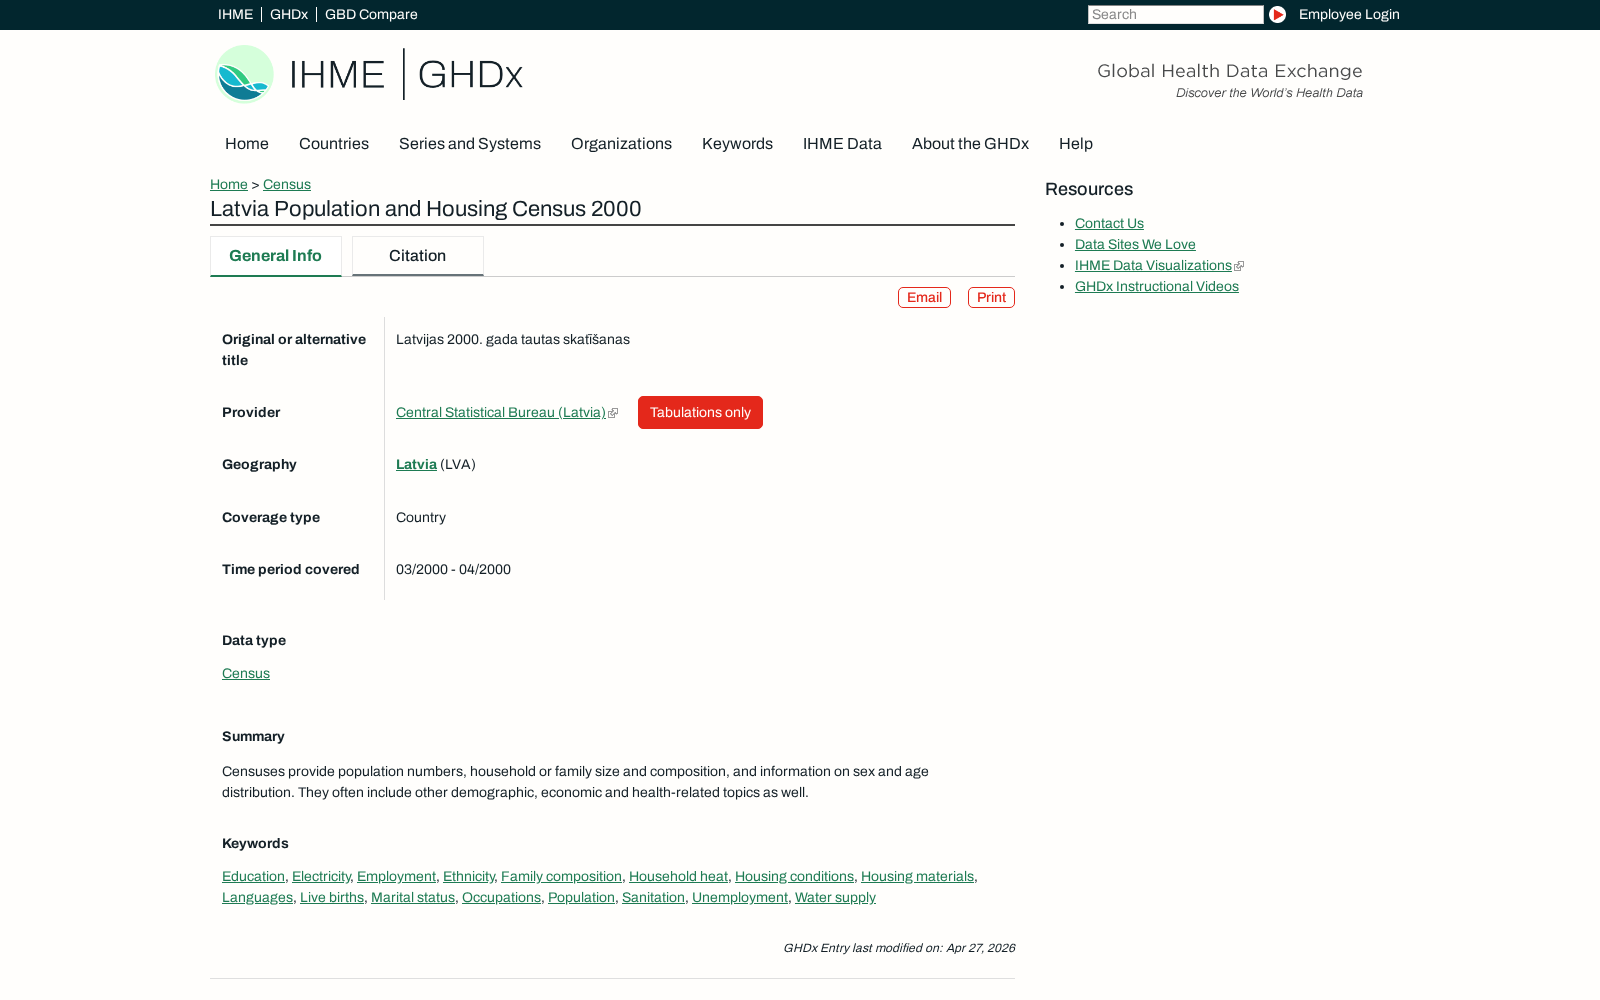This screenshot has height=1000, width=1600.
Task: Open GHDx link in top bar
Action: [289, 15]
